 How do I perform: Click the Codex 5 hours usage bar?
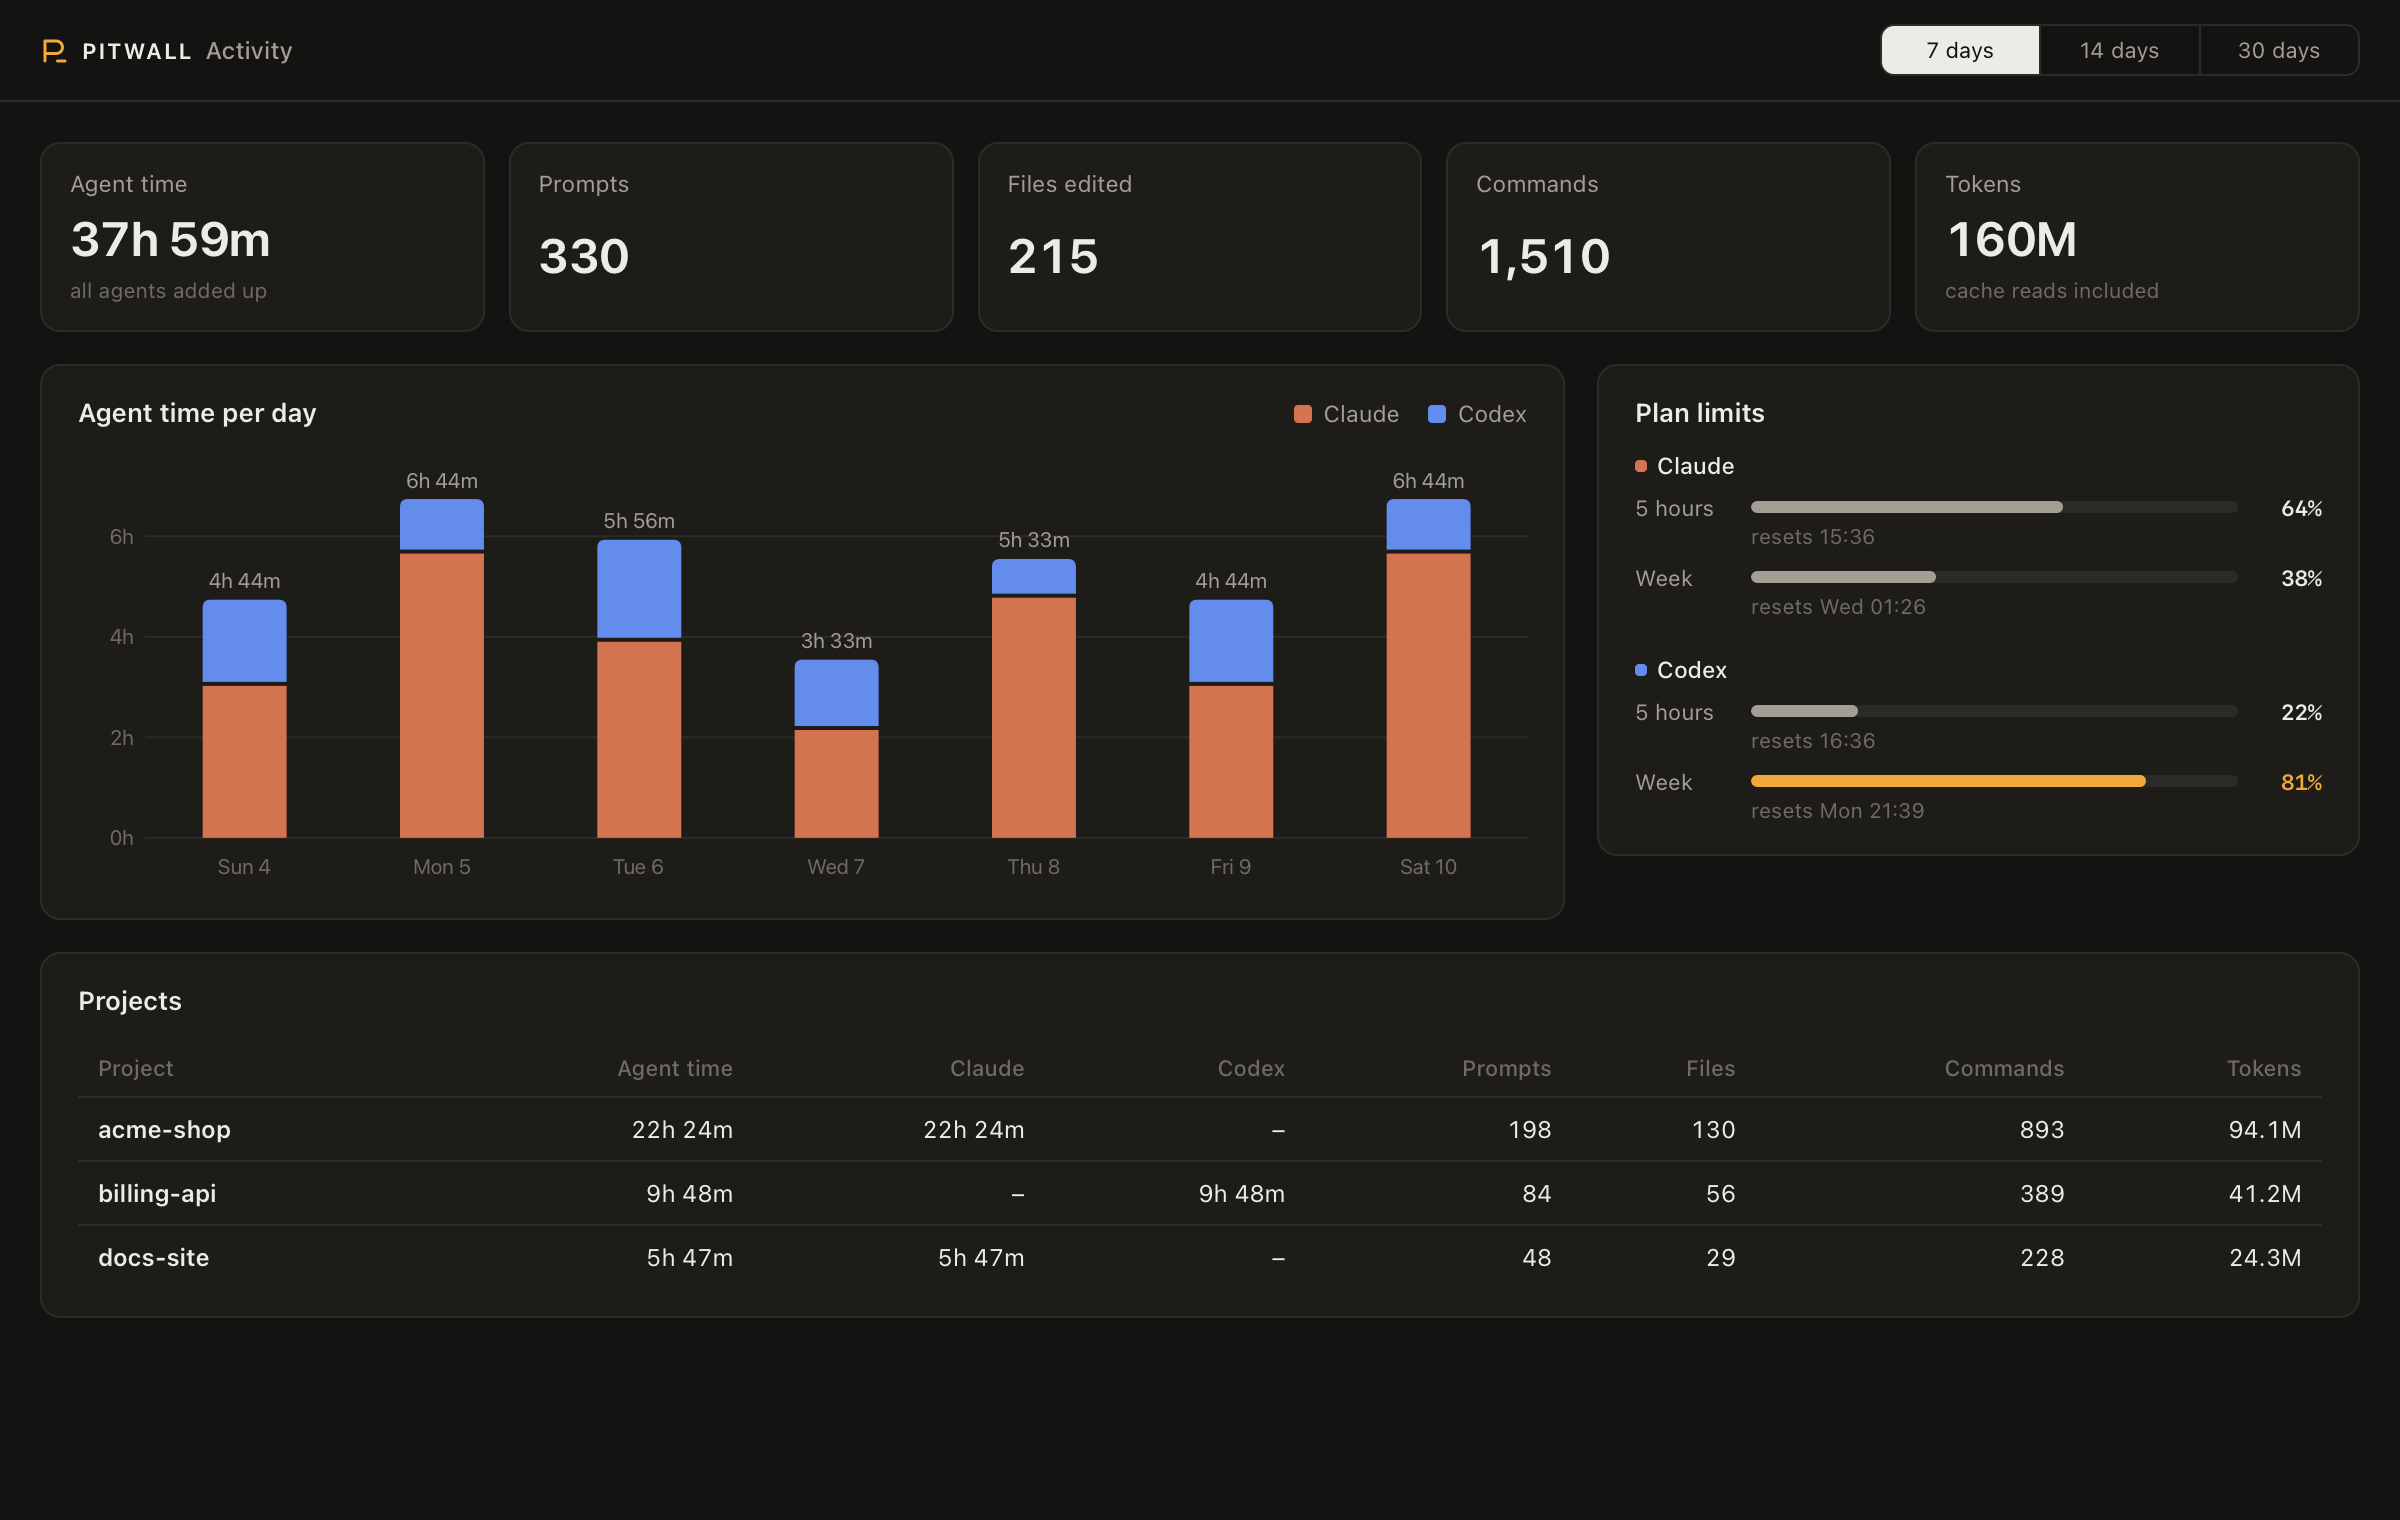coord(1994,711)
